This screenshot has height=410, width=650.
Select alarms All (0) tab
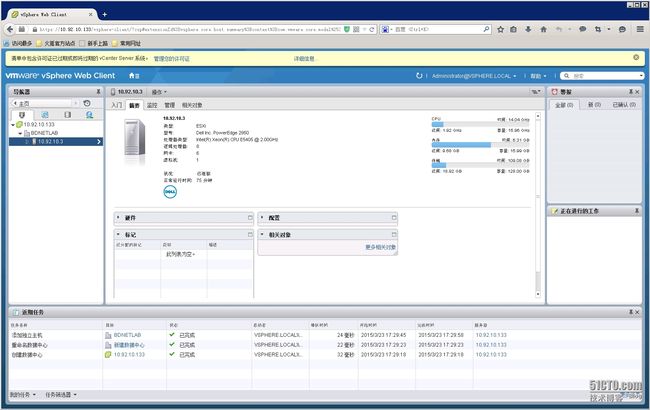point(564,105)
